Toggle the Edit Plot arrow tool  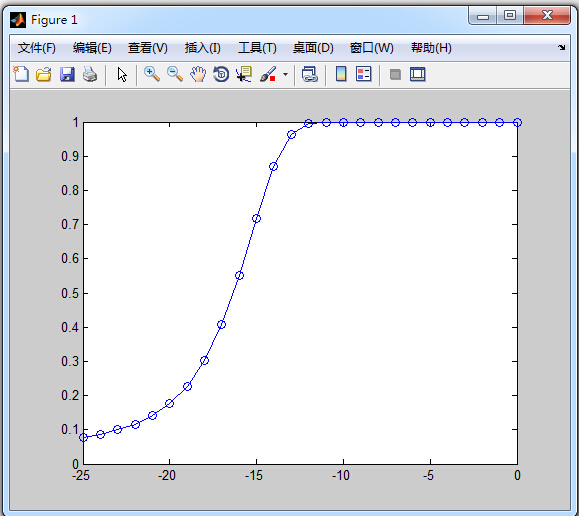click(122, 75)
